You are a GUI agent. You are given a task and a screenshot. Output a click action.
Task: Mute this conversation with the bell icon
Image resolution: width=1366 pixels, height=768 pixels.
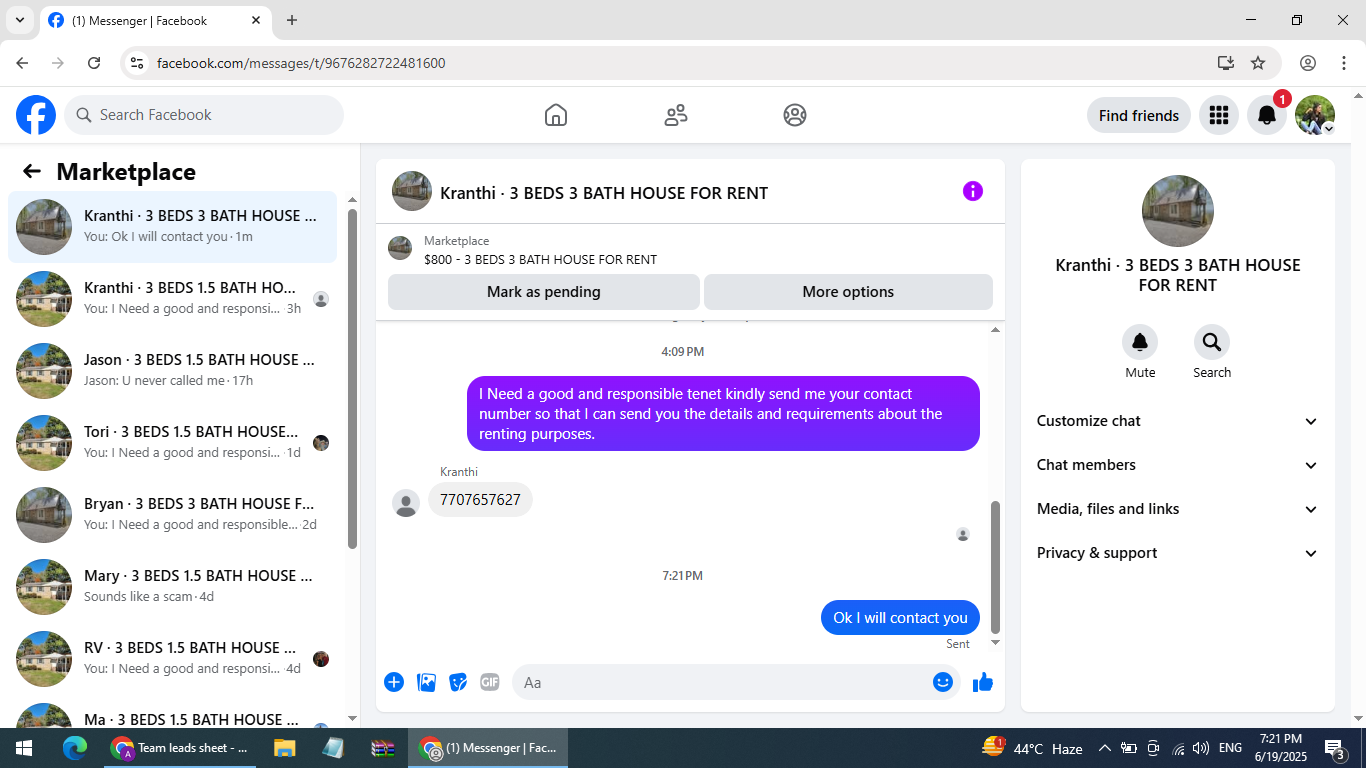1140,343
